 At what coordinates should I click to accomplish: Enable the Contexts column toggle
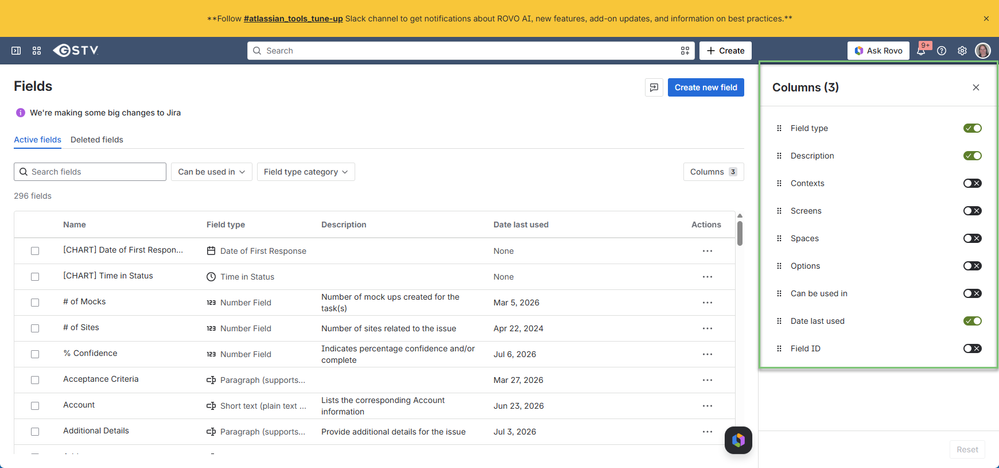[x=972, y=183]
